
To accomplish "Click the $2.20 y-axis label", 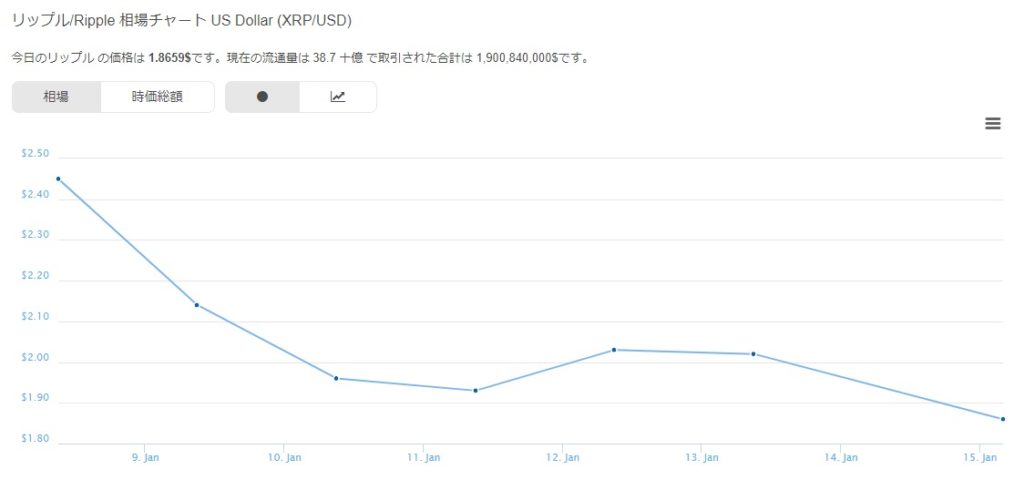I will [35, 276].
